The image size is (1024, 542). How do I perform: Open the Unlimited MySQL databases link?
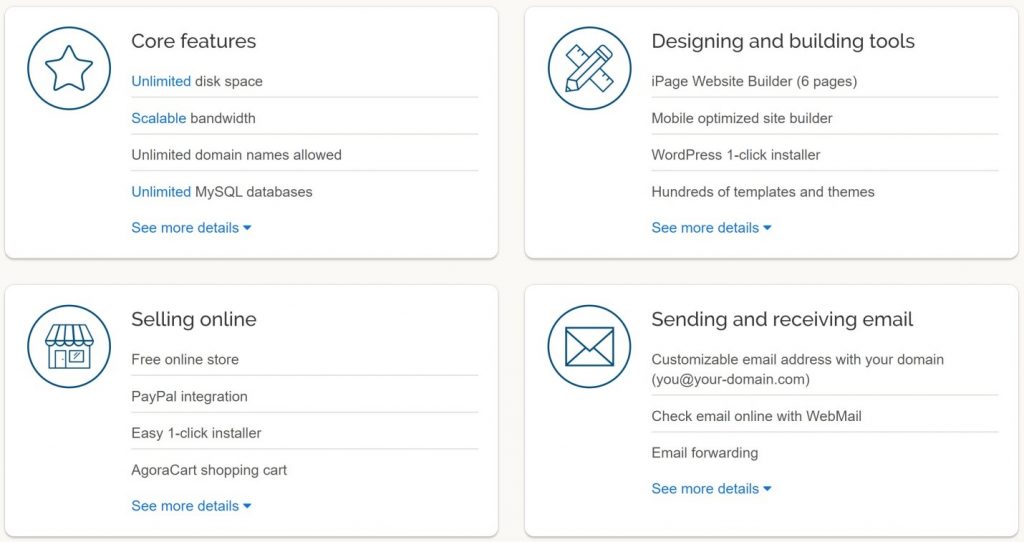(161, 192)
